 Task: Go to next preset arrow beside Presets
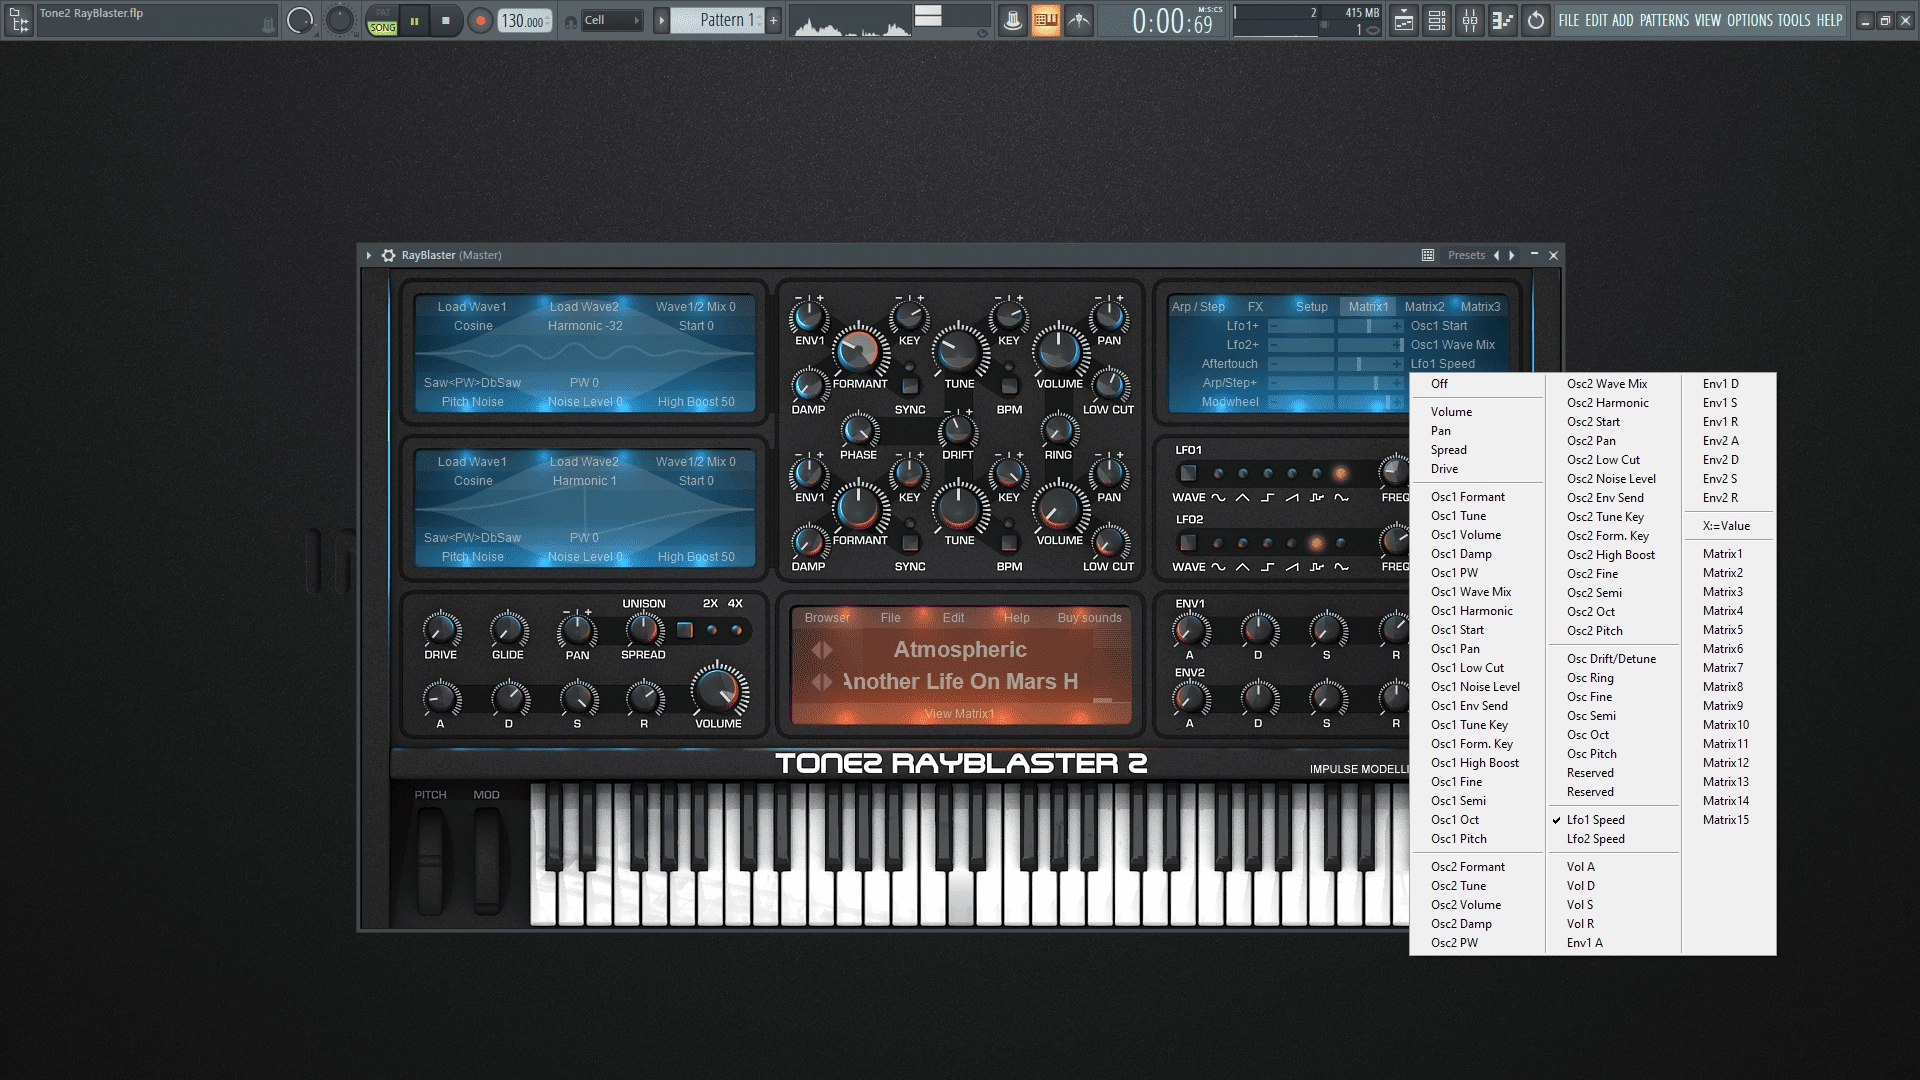pos(1512,255)
